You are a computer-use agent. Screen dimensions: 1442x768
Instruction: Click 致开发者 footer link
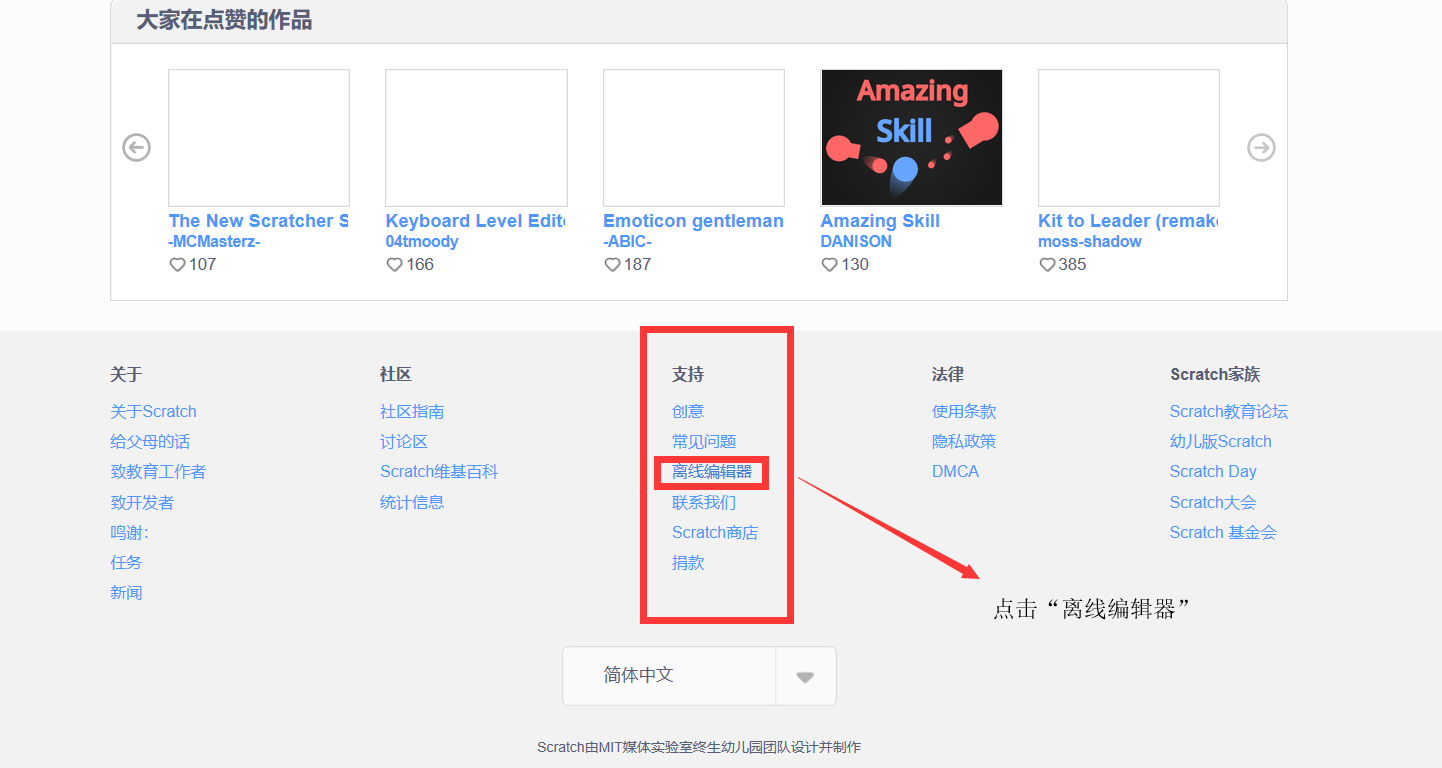[142, 503]
